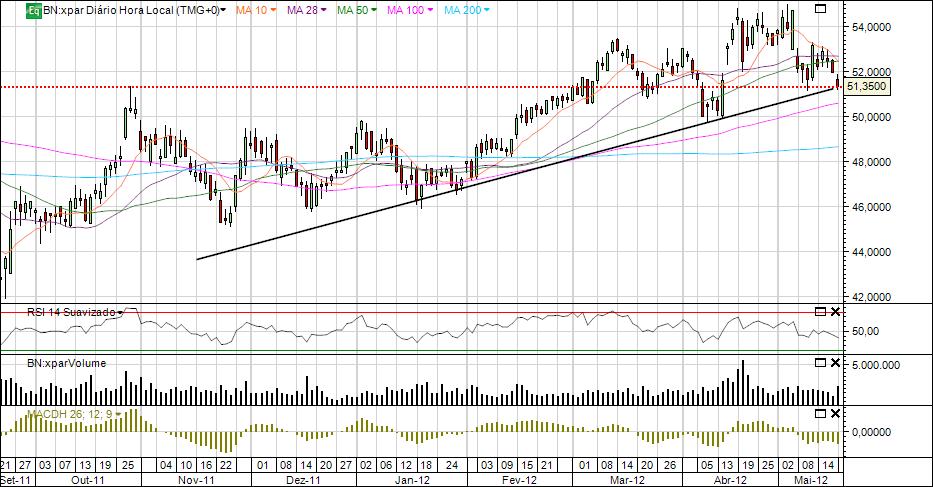Maximize the MACDH indicator panel
This screenshot has width=933, height=487.
click(x=821, y=414)
